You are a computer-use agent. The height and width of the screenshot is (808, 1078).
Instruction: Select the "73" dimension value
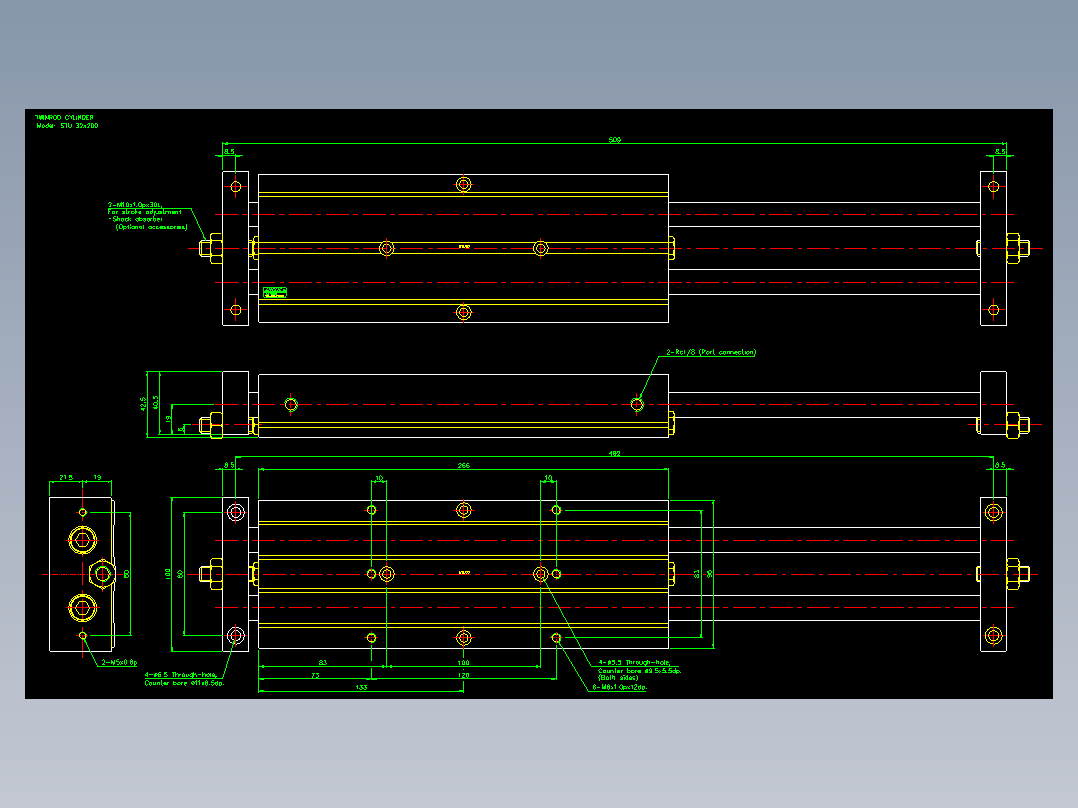315,675
